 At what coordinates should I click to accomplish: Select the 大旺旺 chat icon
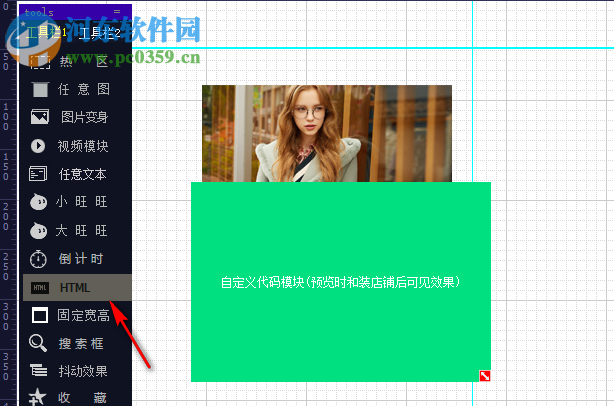(x=38, y=231)
